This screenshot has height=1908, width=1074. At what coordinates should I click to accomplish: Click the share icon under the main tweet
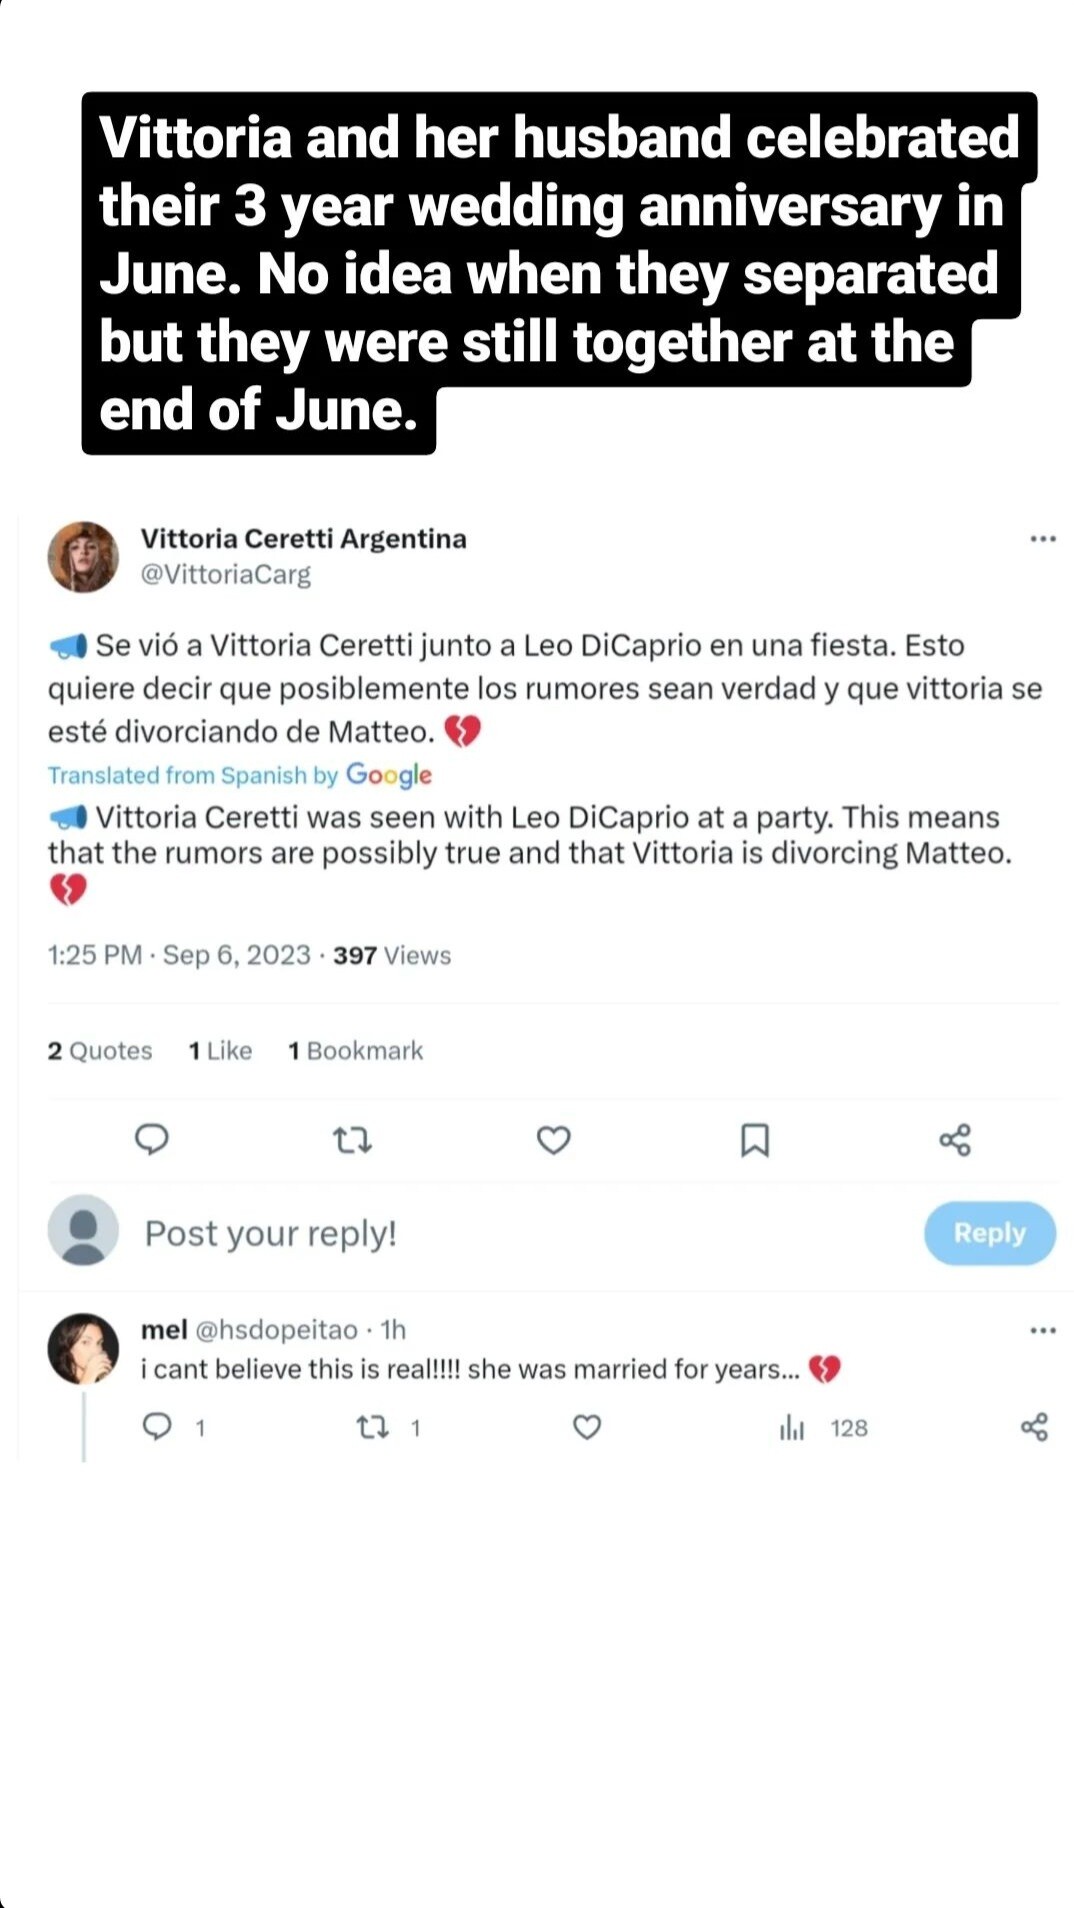[955, 1139]
